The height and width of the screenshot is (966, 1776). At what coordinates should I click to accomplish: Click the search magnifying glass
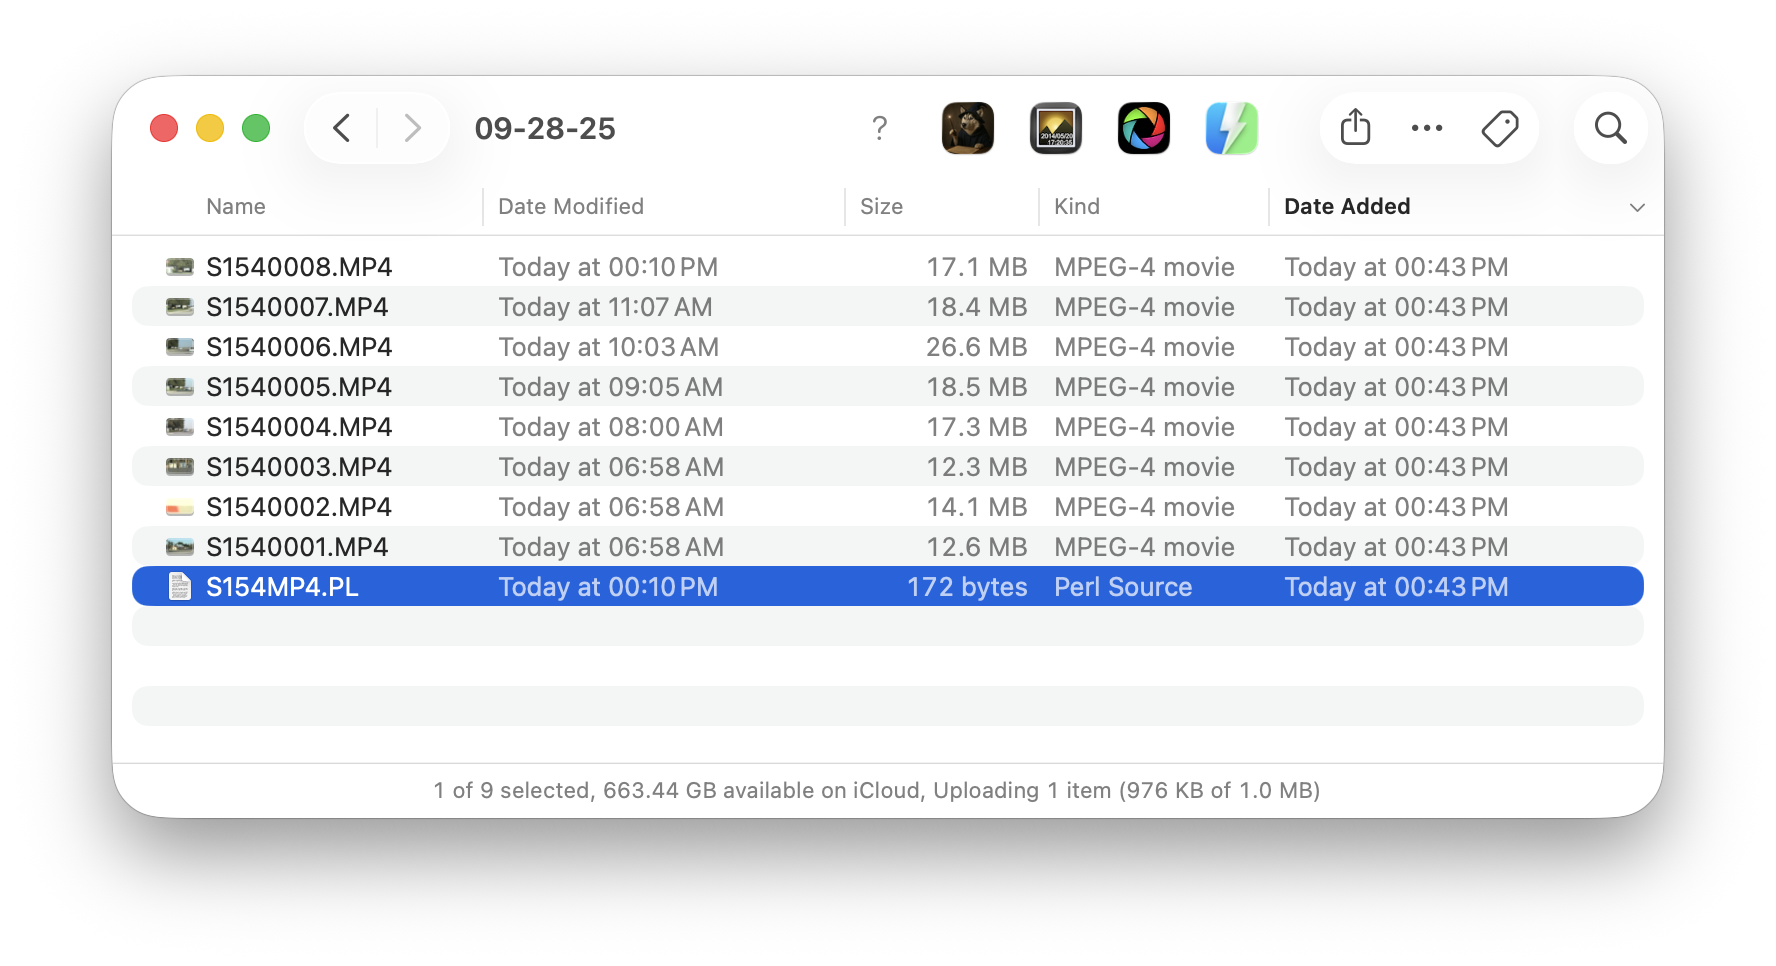tap(1610, 128)
